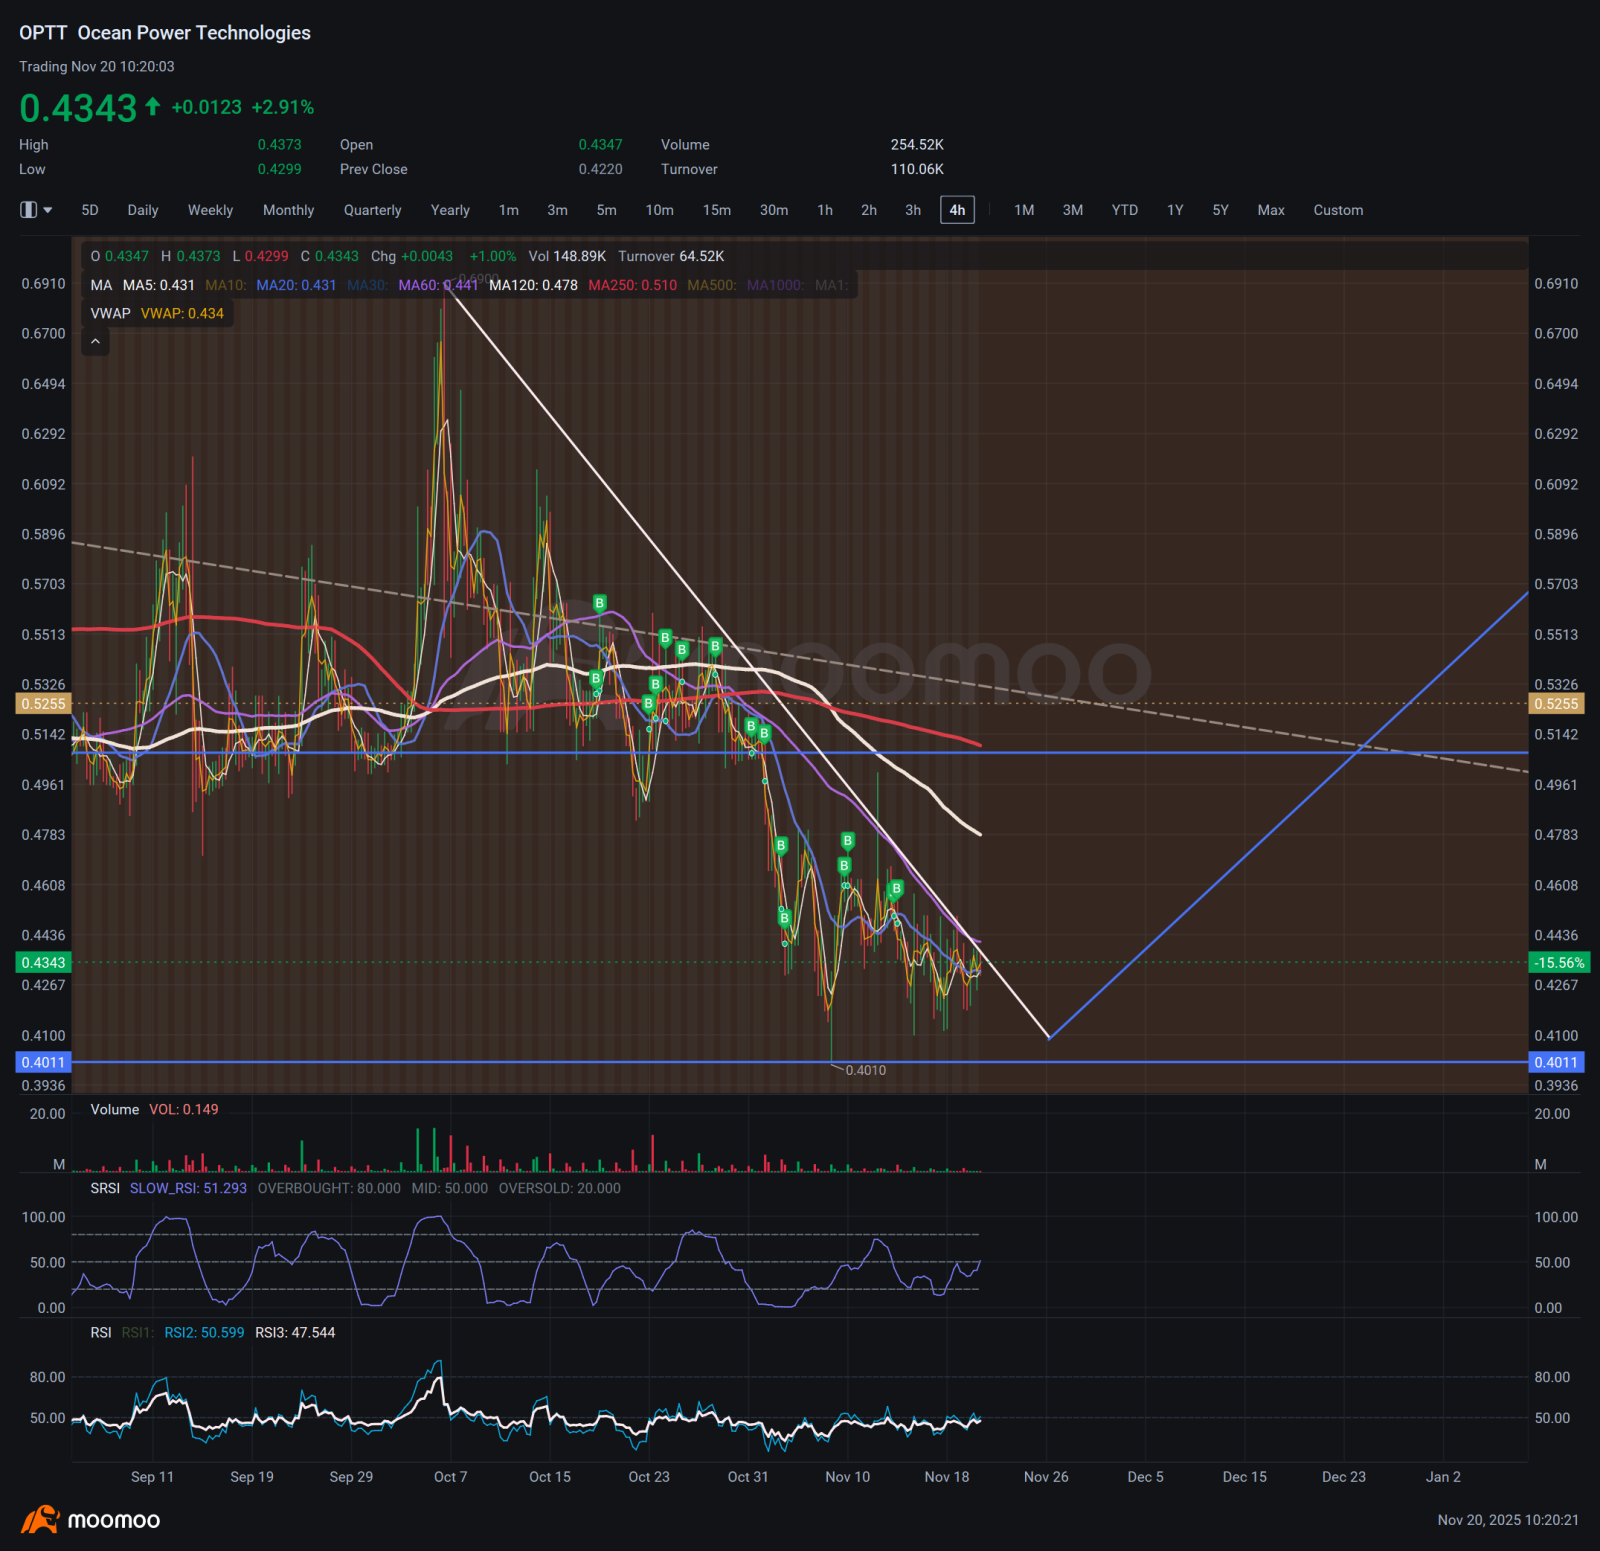Viewport: 1600px width, 1551px height.
Task: Select Yearly chart interval
Action: [x=450, y=210]
